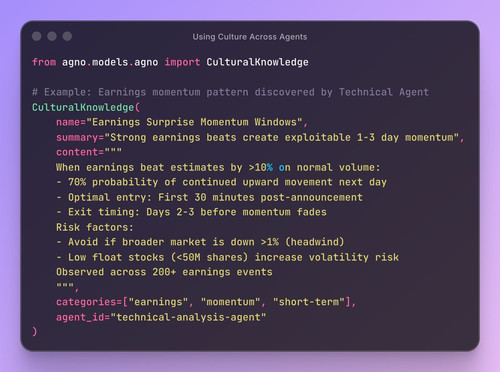Click the 'agent_id=' parameter
The width and height of the screenshot is (500, 372).
click(x=83, y=317)
